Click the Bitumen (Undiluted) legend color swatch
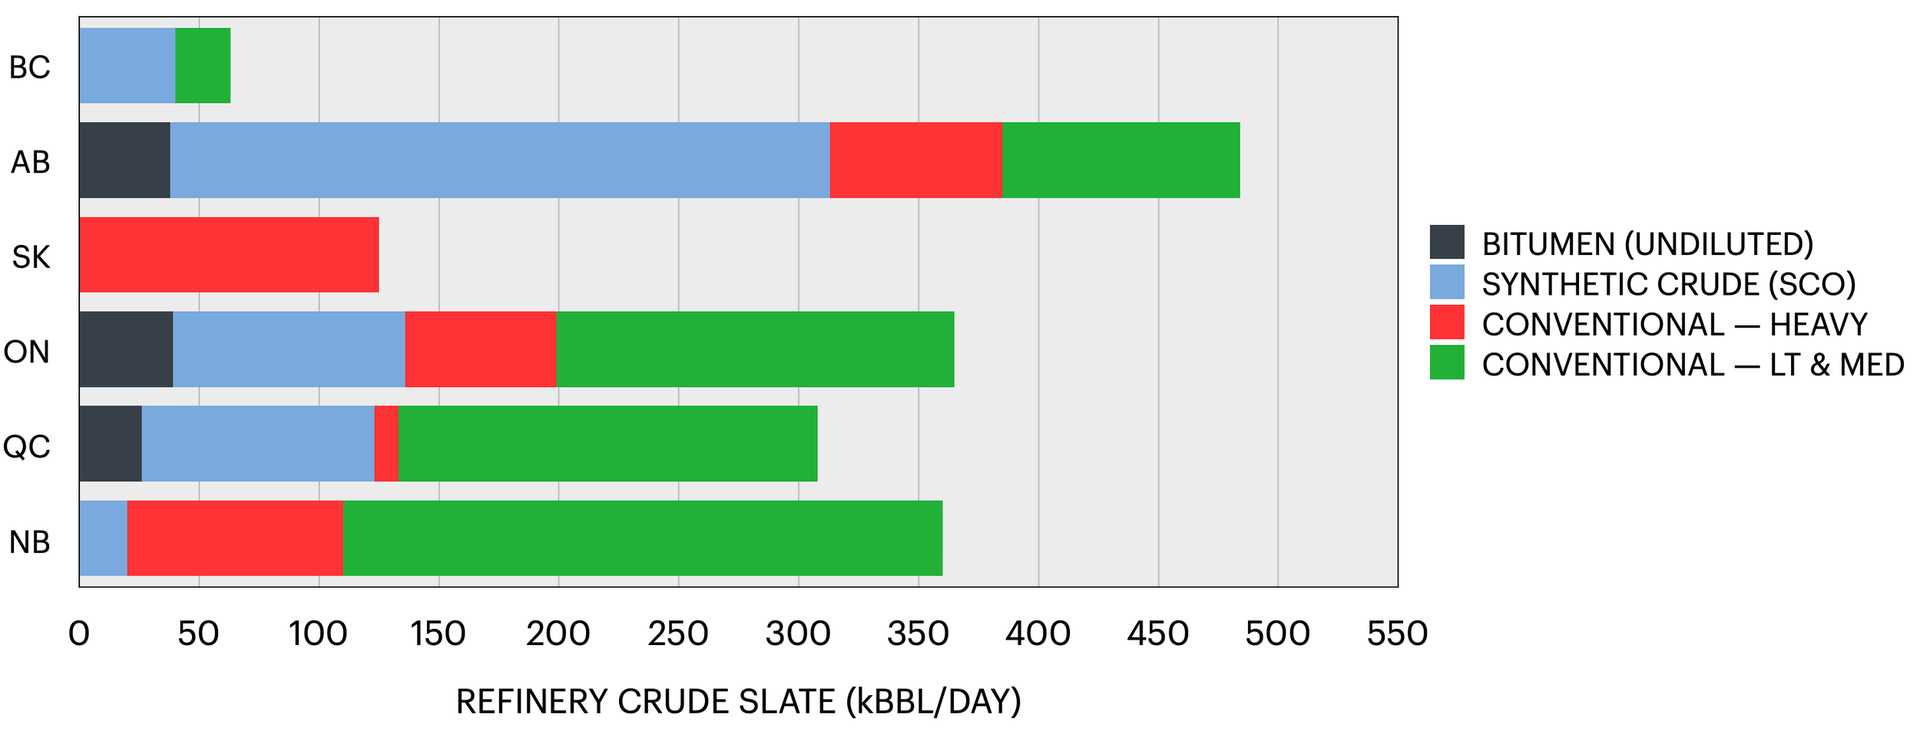The image size is (1920, 731). tap(1447, 243)
